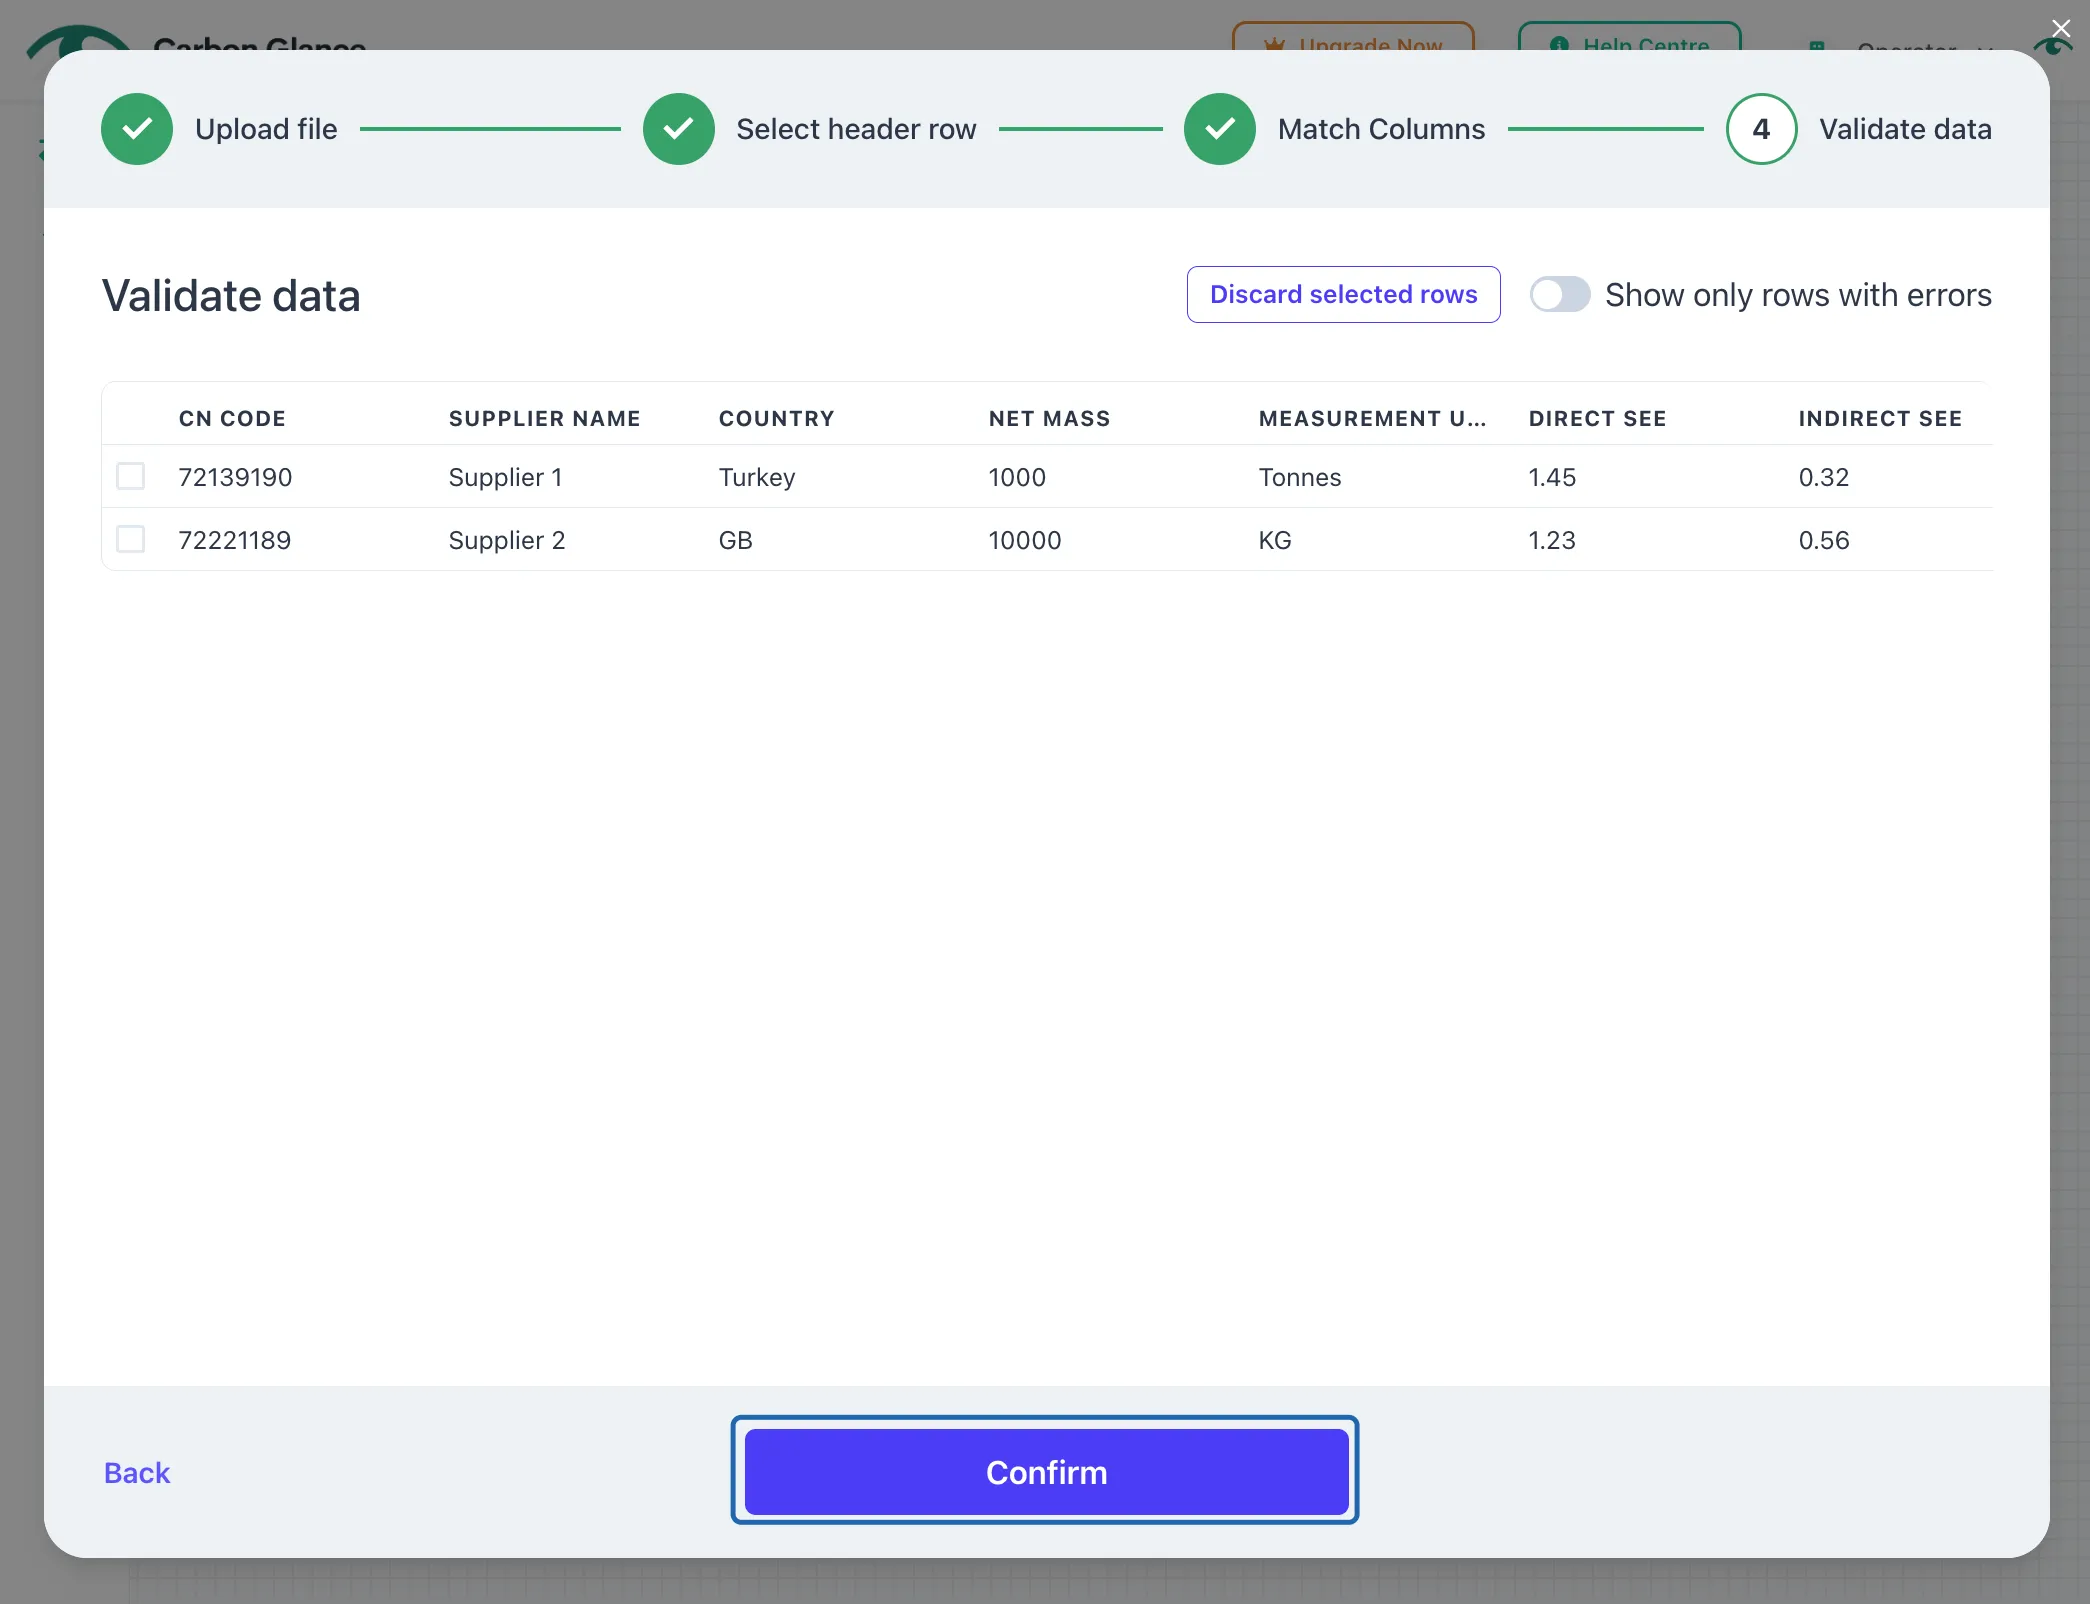
Task: Click the net mass 10000 cell
Action: pyautogui.click(x=1025, y=540)
